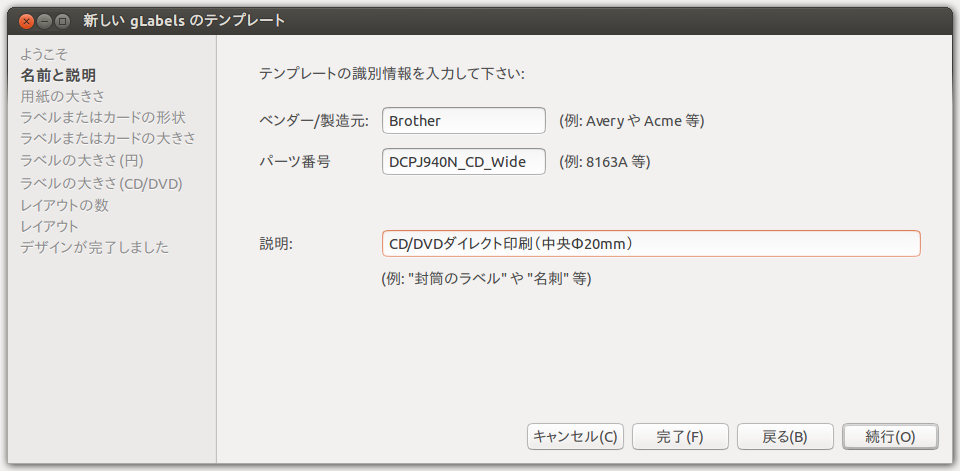The width and height of the screenshot is (960, 471).
Task: Click the 続行(O) continue button
Action: 890,437
